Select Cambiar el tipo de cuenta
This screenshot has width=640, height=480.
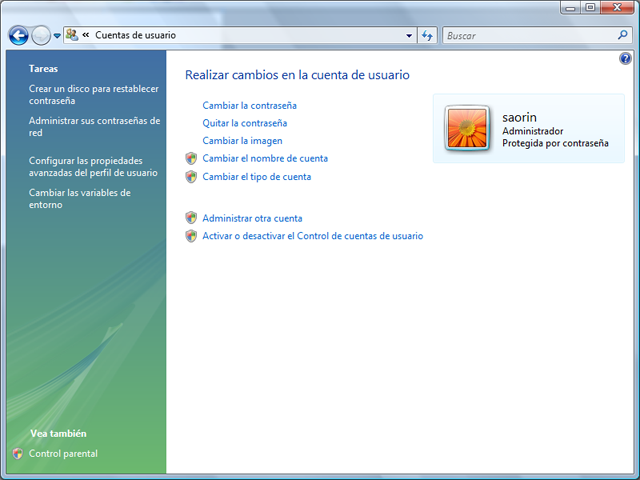pyautogui.click(x=256, y=177)
